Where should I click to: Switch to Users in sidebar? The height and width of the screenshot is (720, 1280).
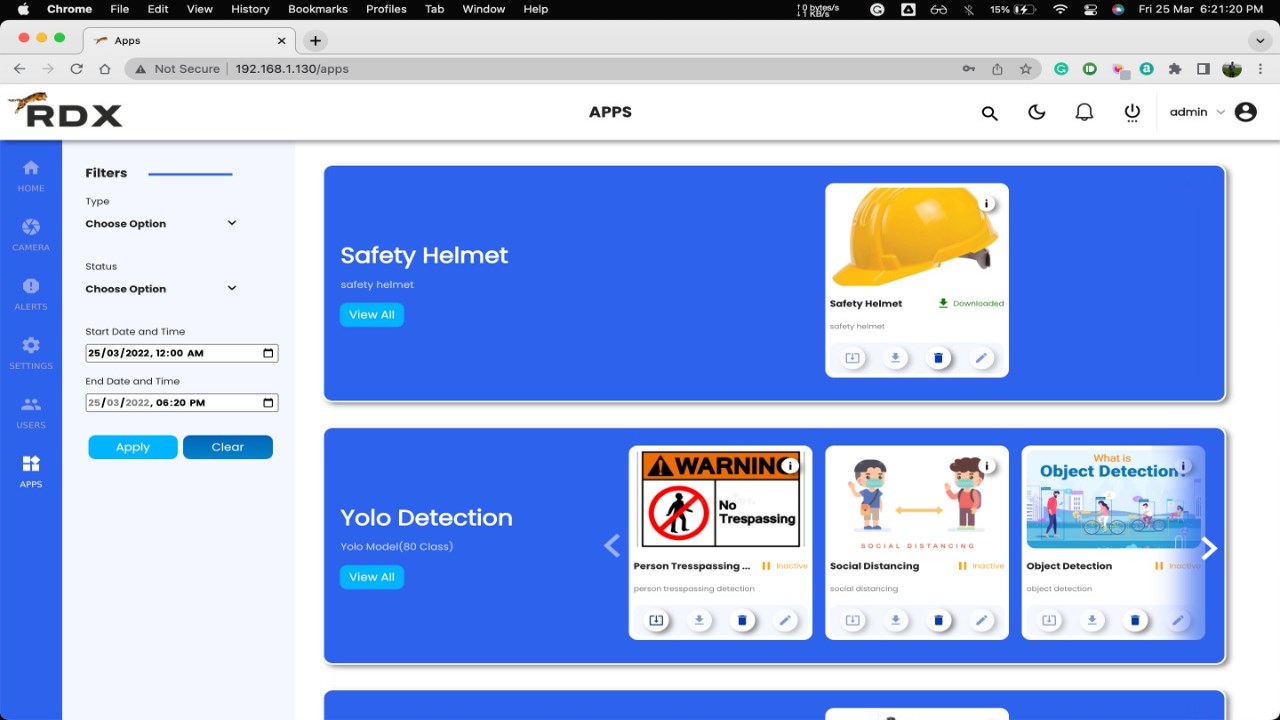(31, 412)
